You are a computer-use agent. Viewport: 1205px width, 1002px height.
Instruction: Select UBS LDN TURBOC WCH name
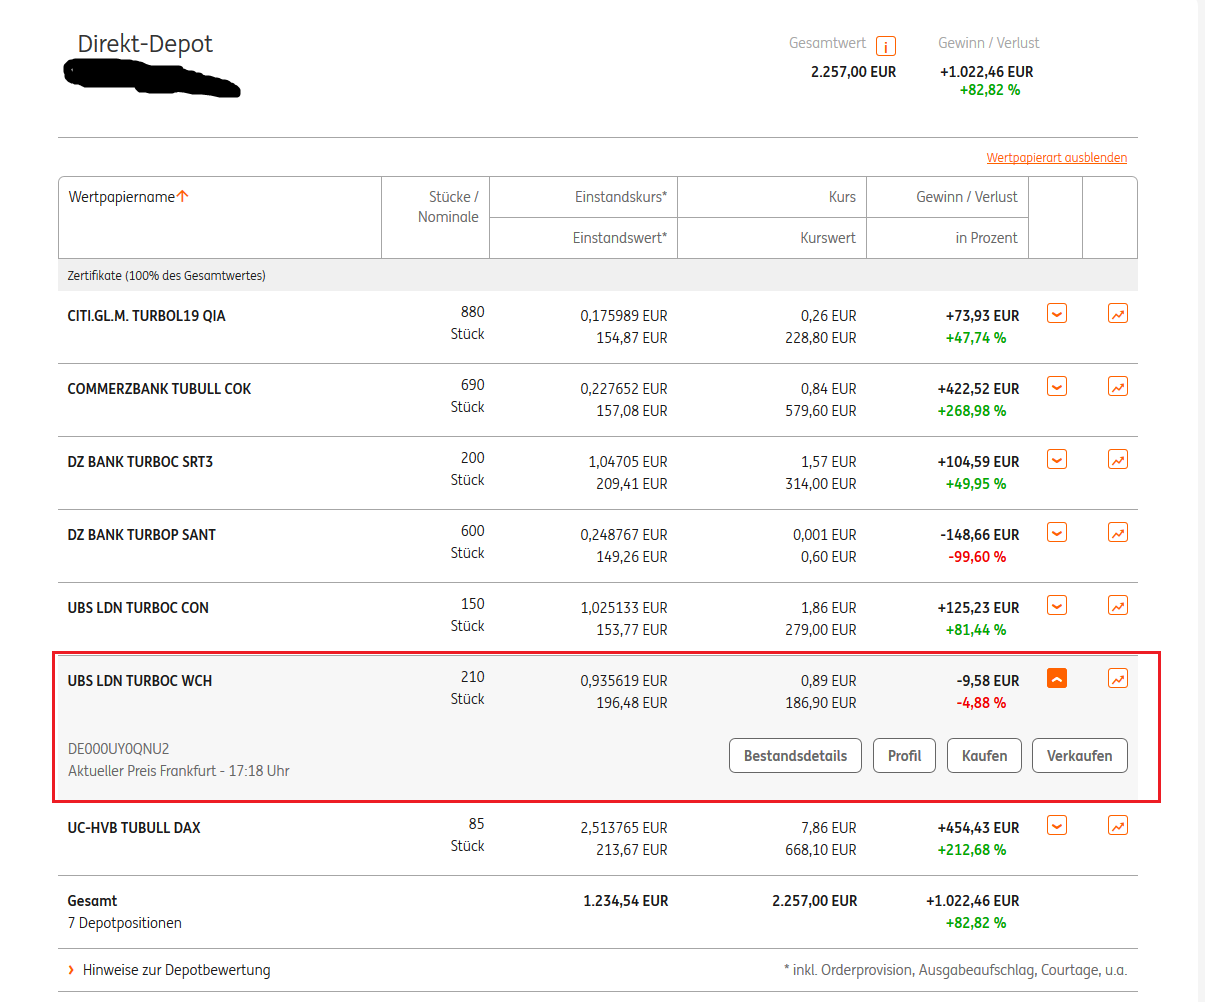pyautogui.click(x=140, y=681)
